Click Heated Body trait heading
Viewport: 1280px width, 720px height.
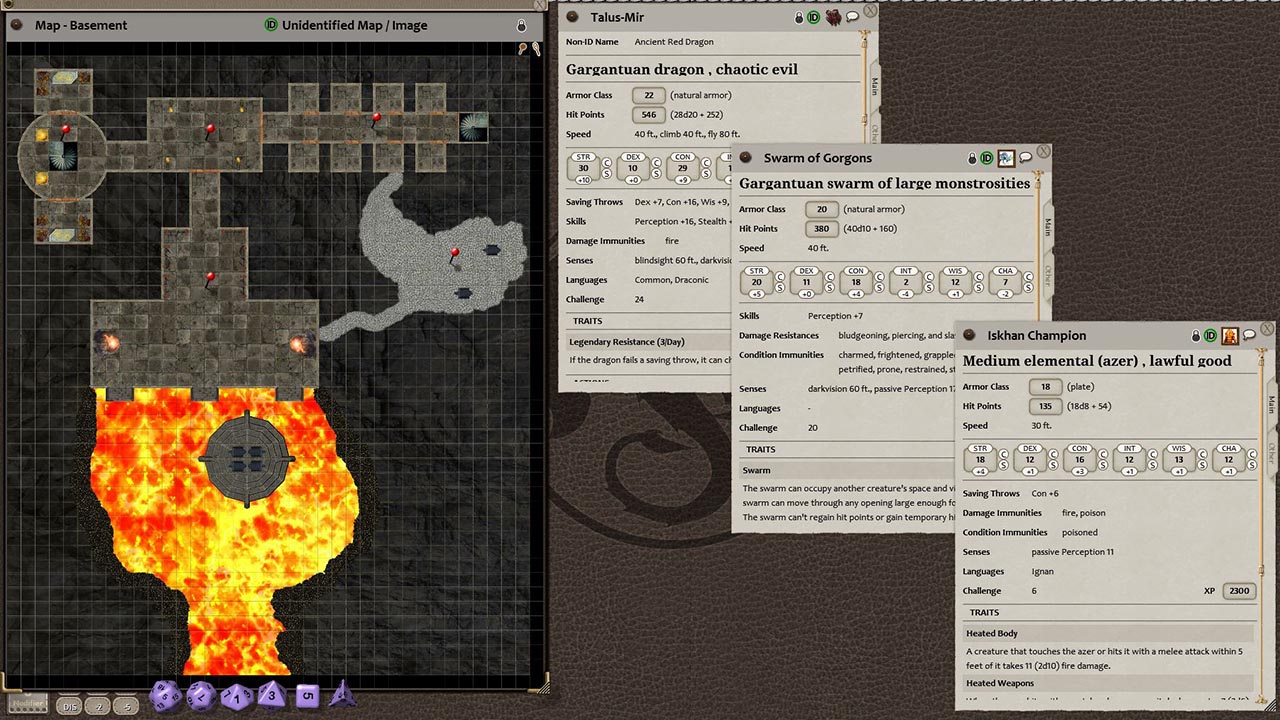coord(992,633)
